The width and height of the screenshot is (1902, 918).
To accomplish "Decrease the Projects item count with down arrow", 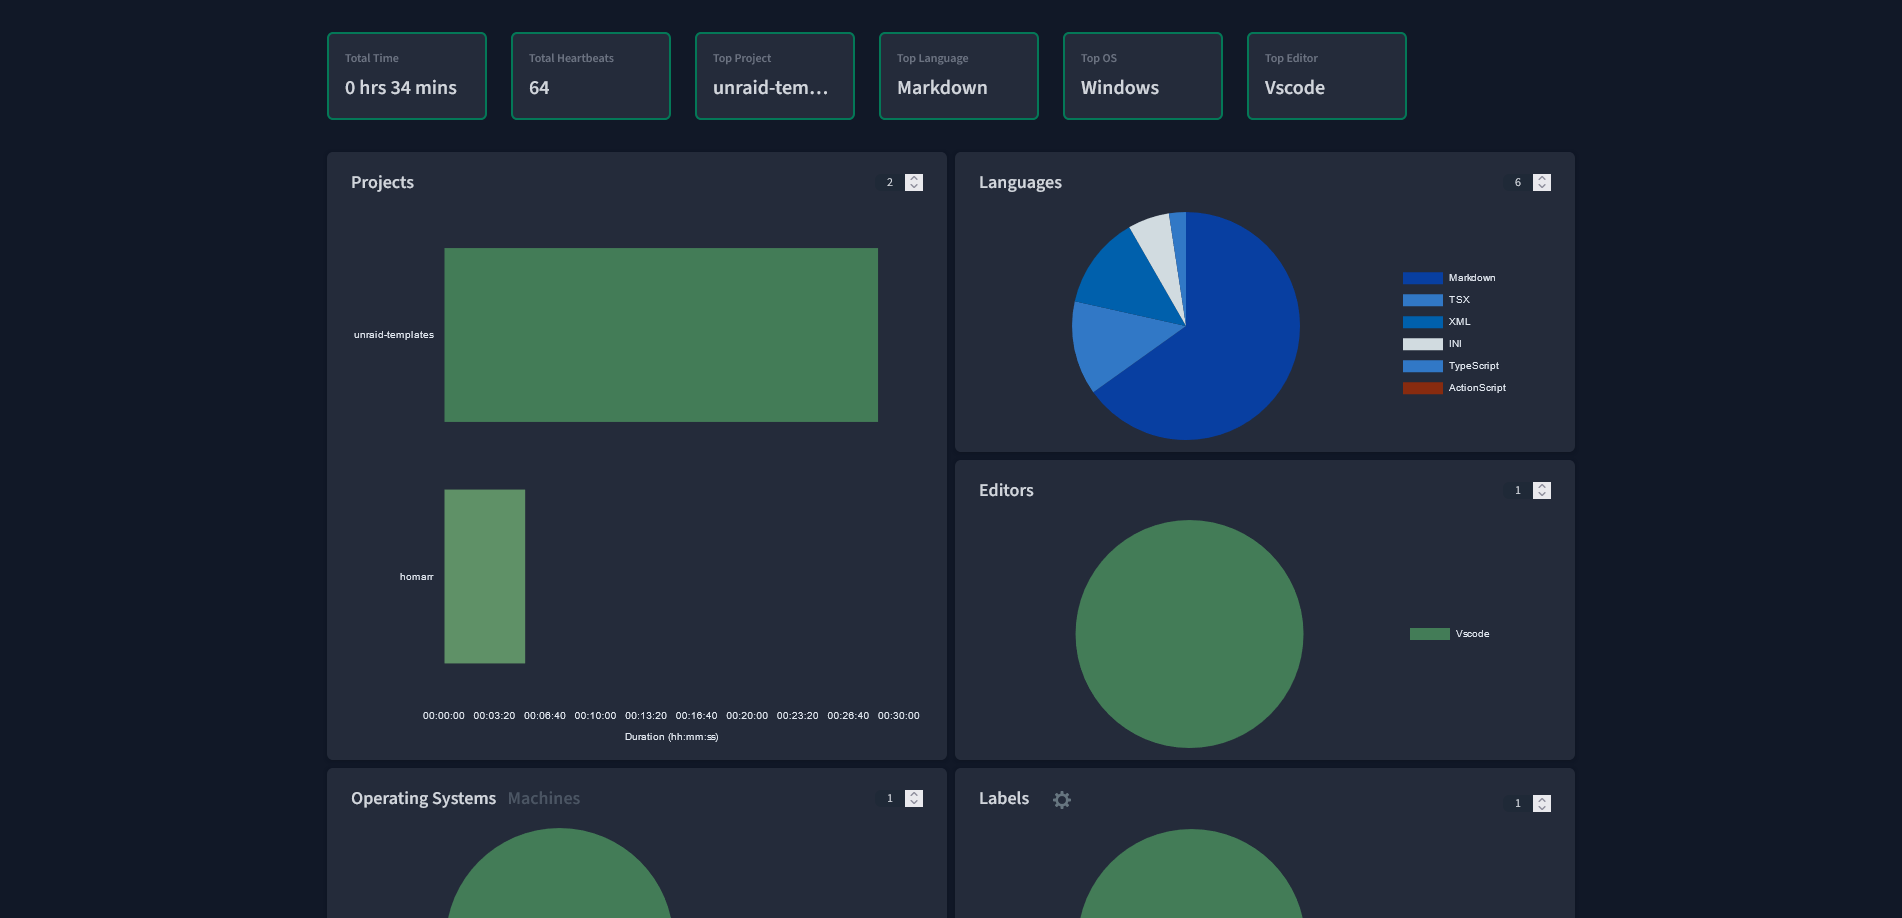I will [914, 187].
